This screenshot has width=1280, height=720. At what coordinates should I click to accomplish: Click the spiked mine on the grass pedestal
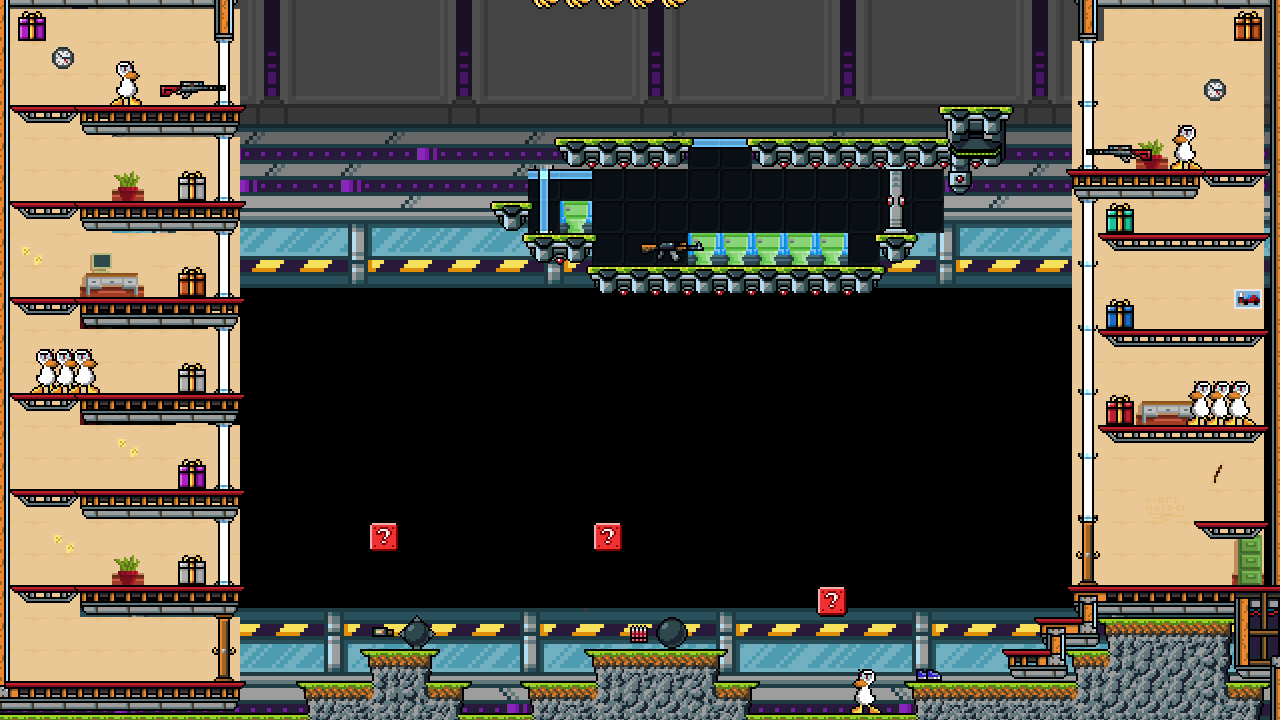[416, 633]
